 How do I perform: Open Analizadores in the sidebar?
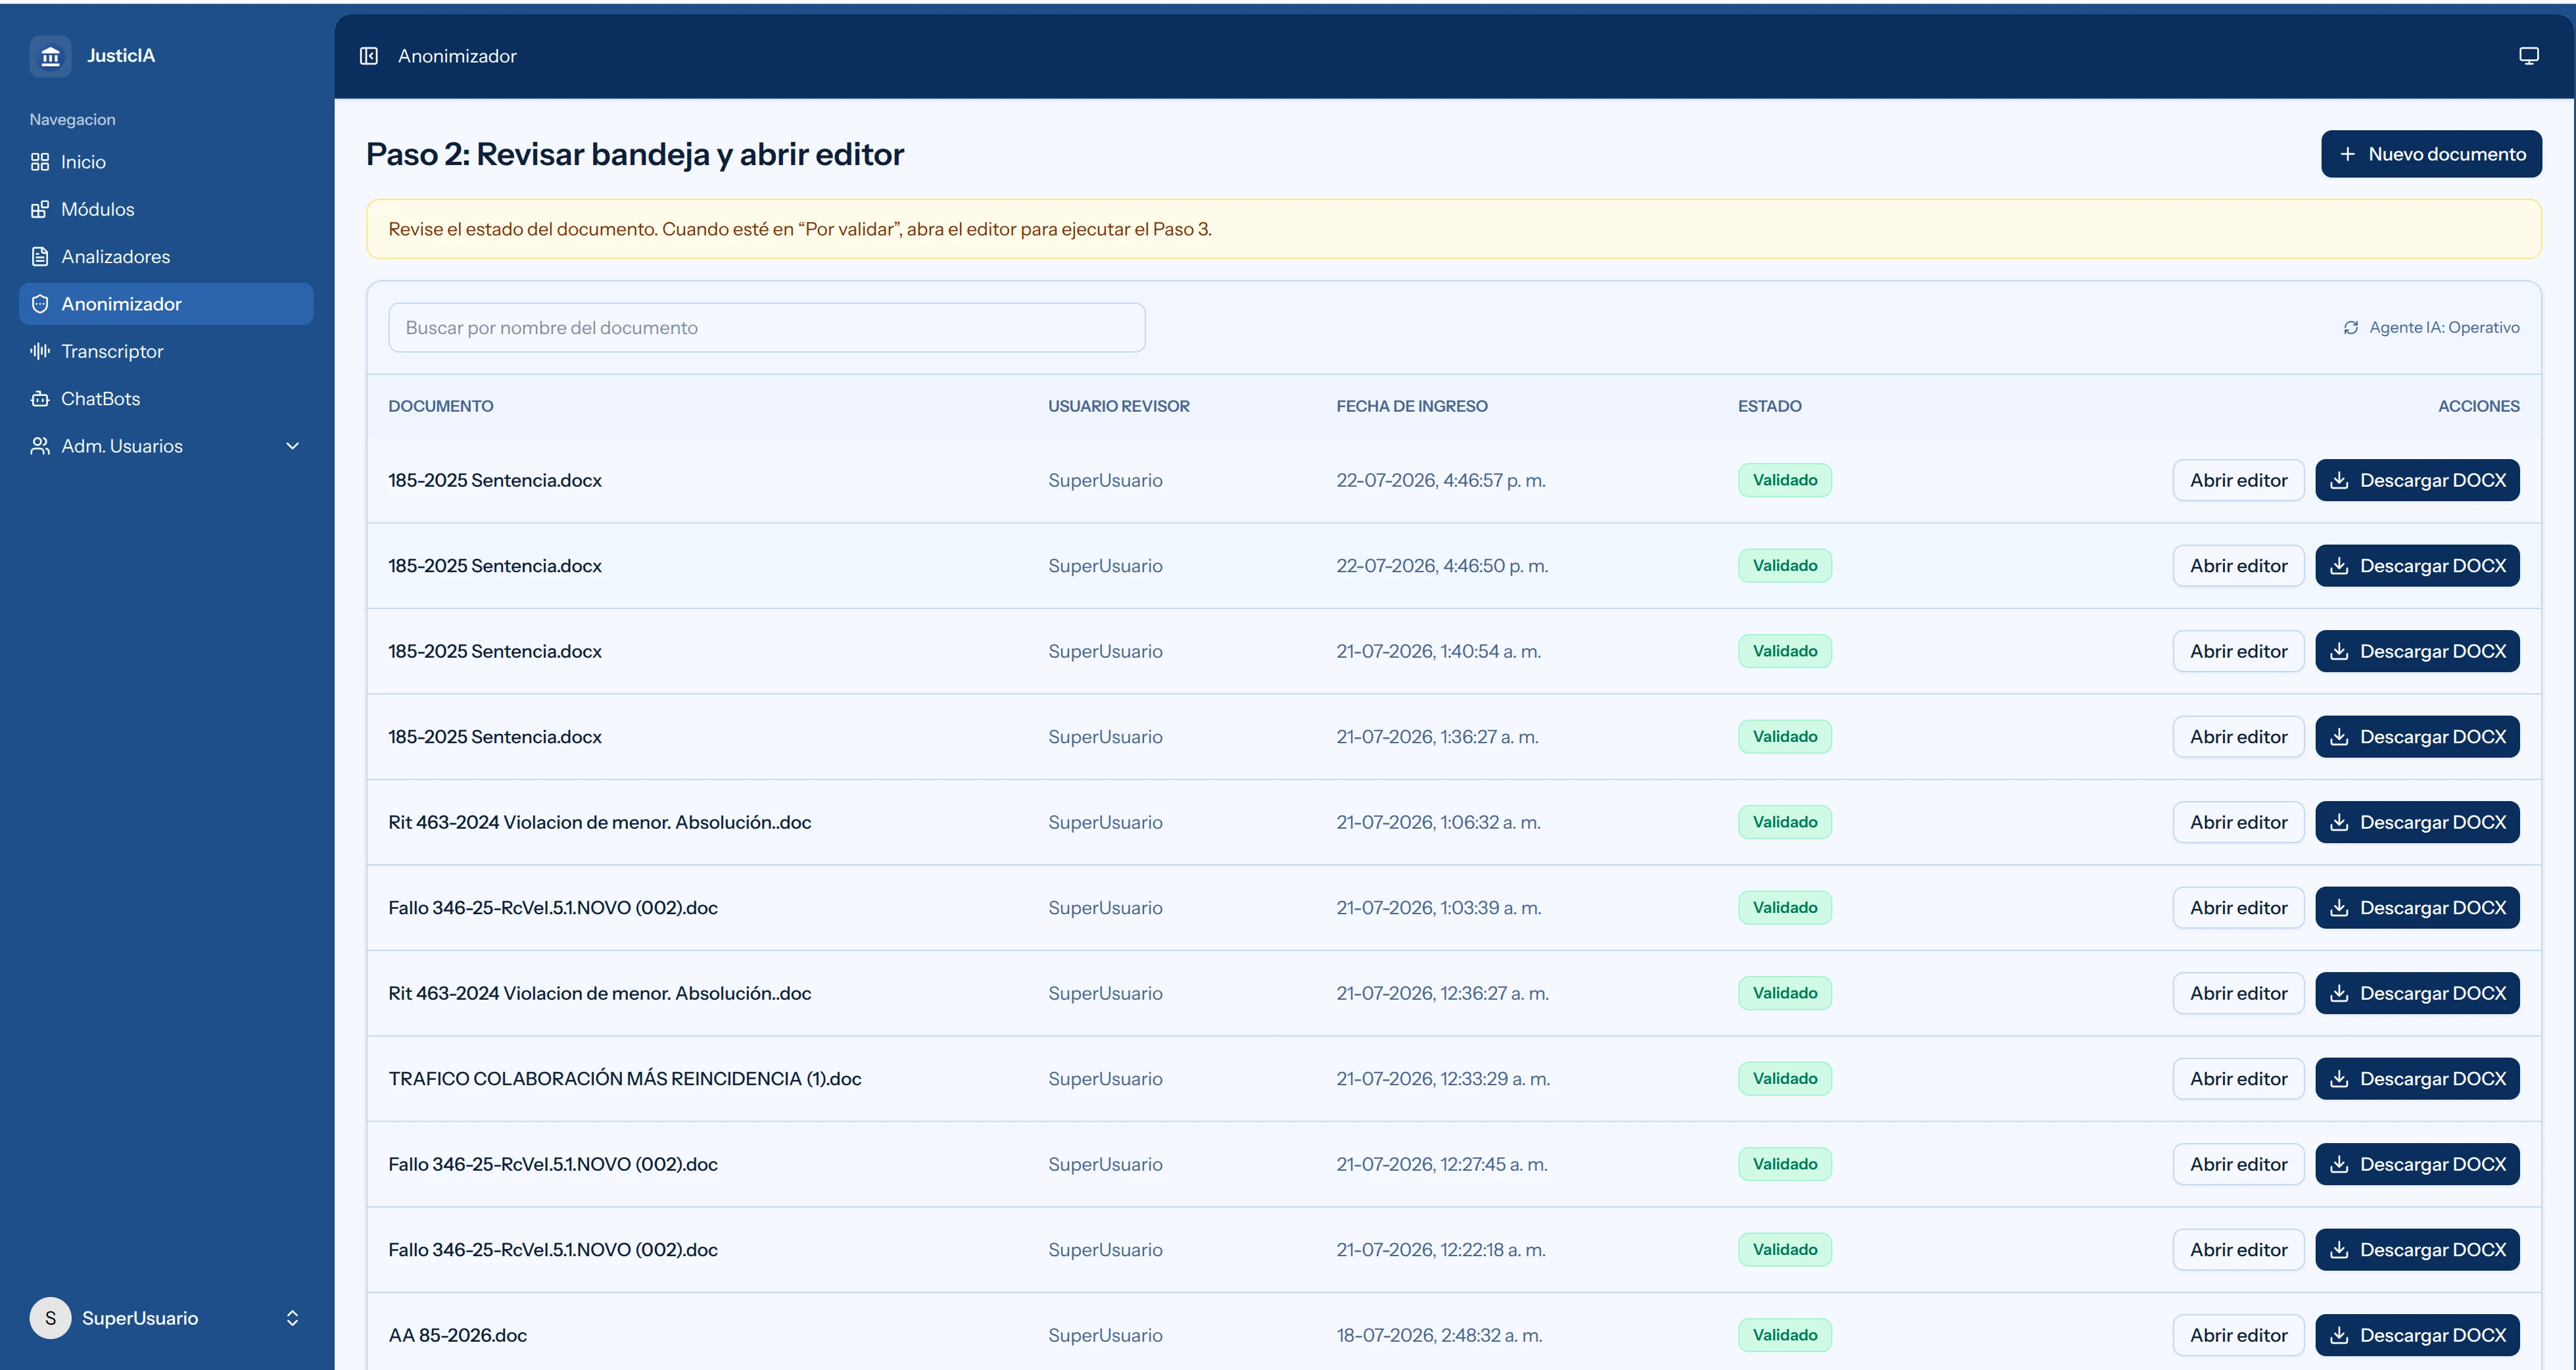(166, 257)
